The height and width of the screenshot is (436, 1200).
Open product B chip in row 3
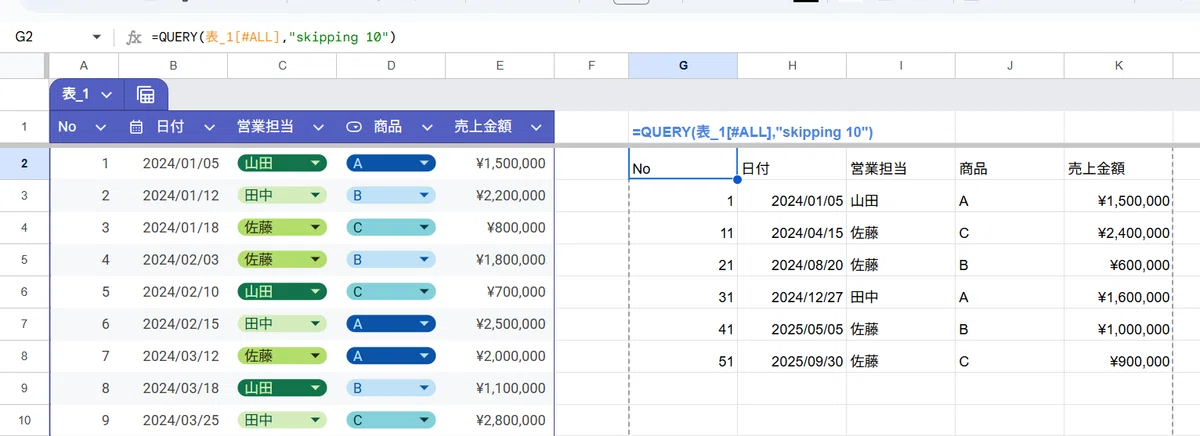coord(391,195)
